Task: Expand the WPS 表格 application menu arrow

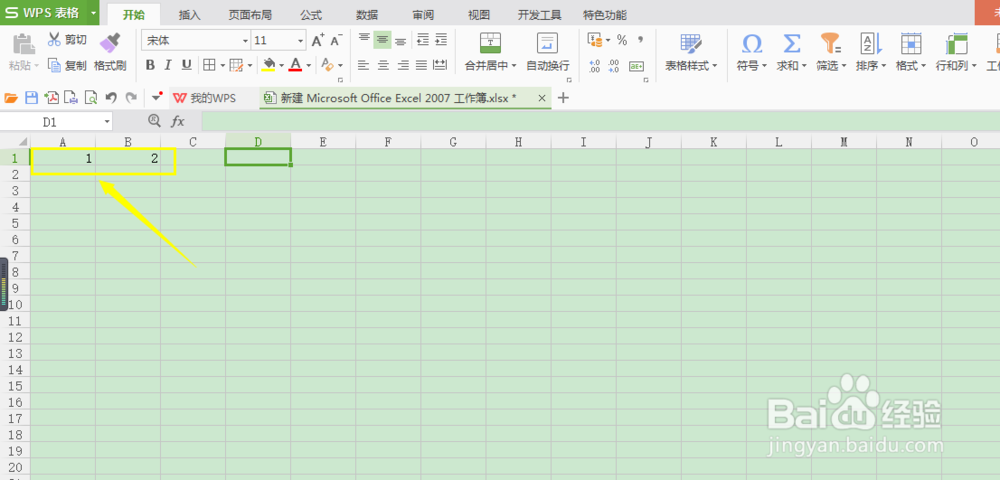Action: (x=94, y=13)
